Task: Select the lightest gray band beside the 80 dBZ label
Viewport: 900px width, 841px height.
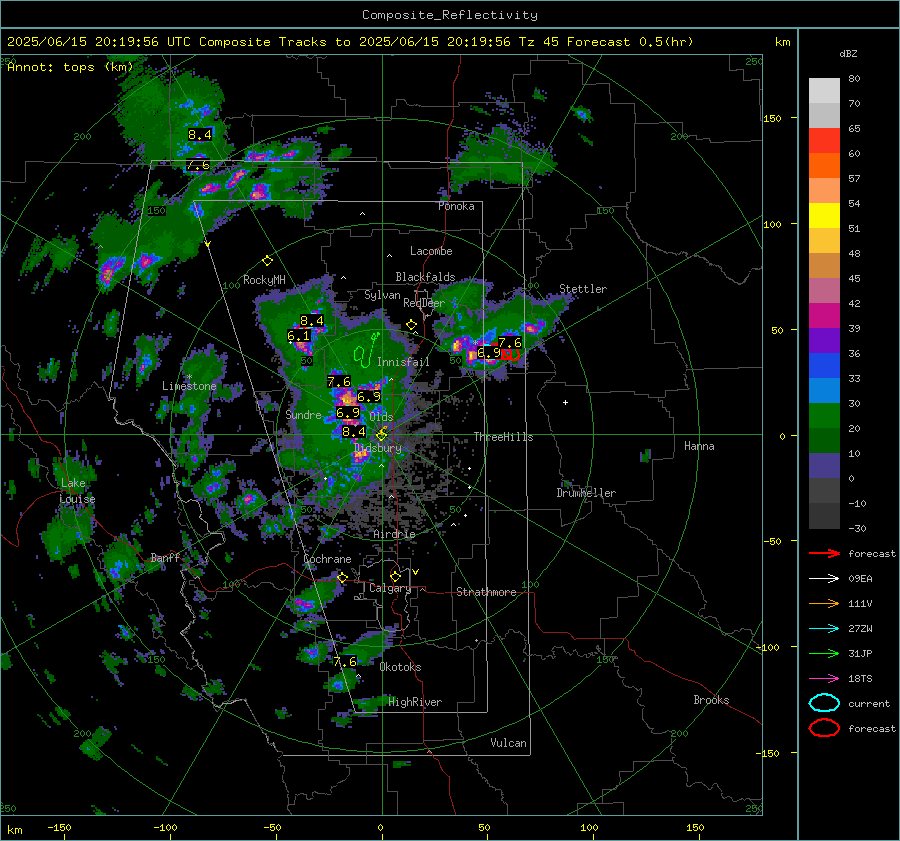Action: 824,91
